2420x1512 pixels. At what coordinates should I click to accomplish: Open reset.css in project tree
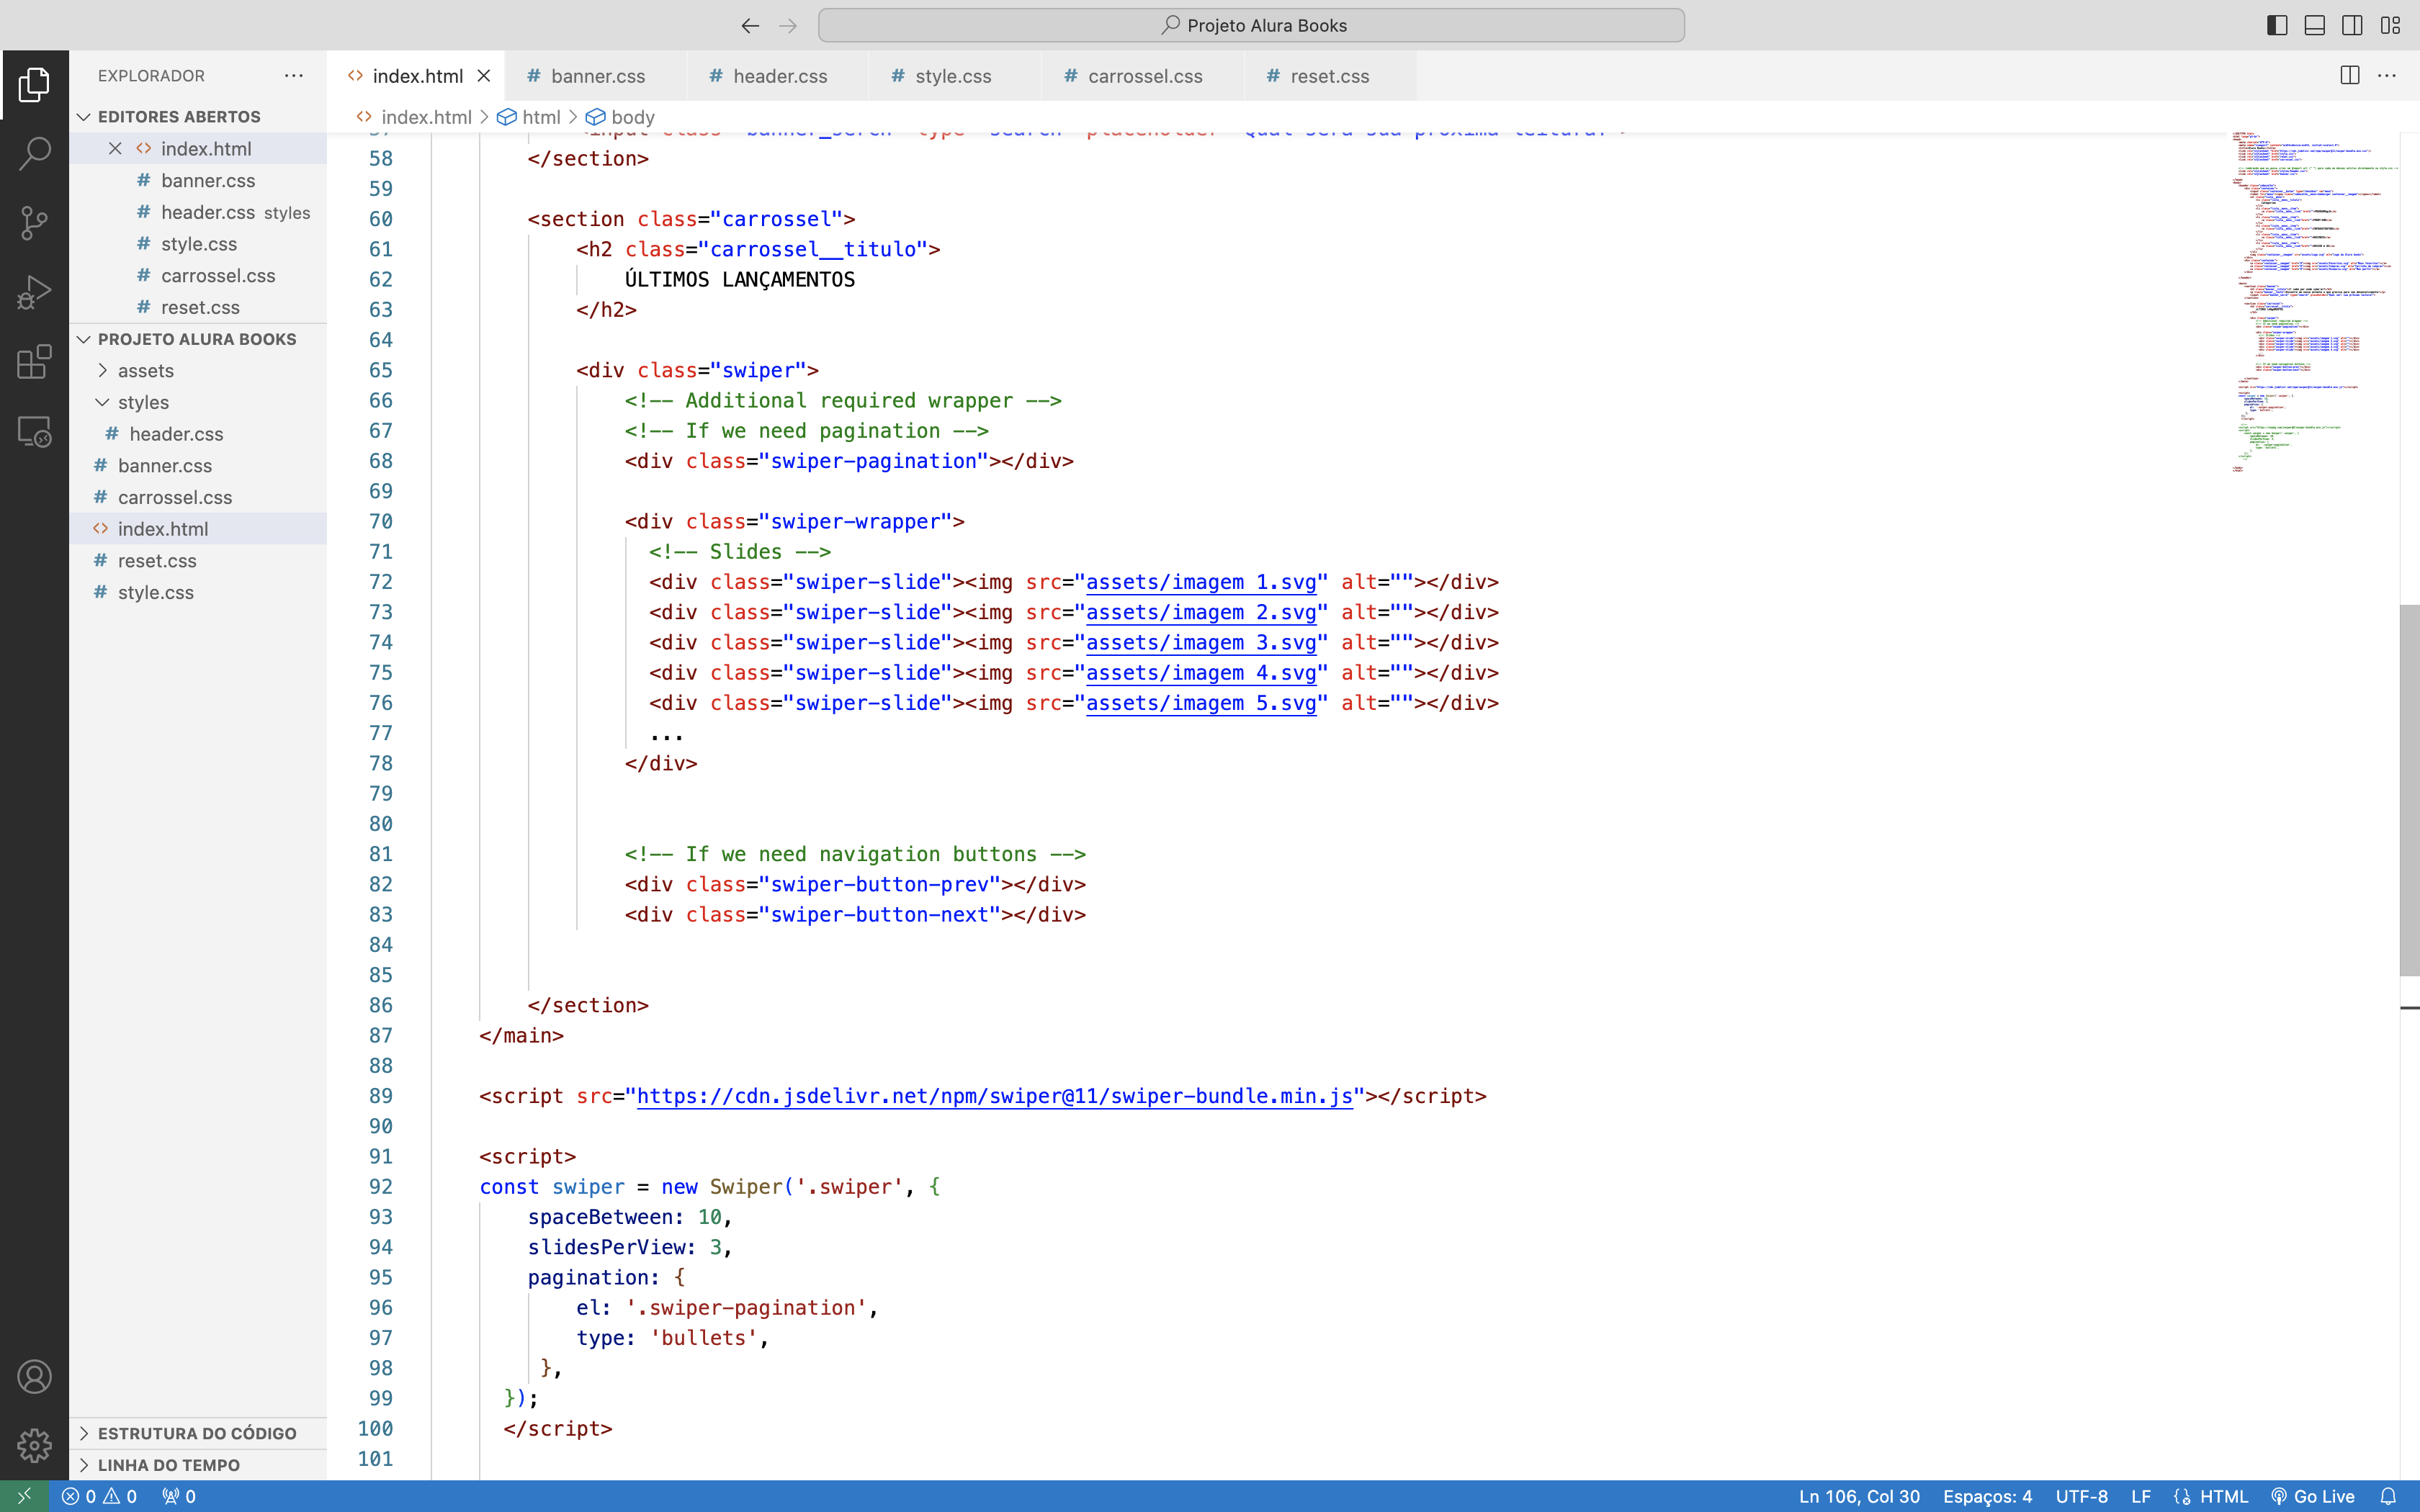coord(198,561)
